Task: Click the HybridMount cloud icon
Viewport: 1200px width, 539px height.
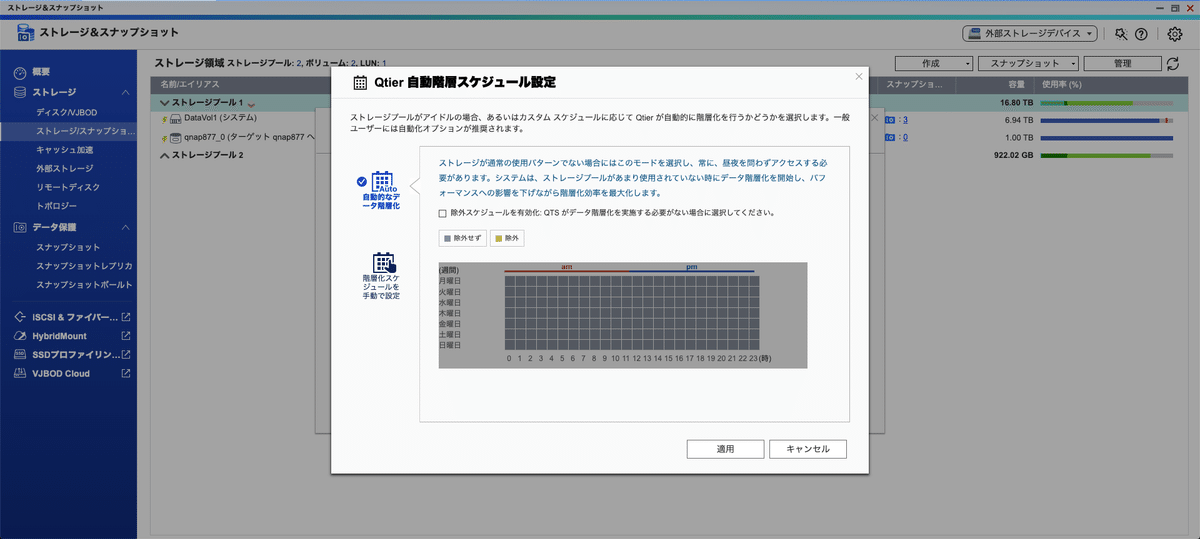Action: (20, 336)
